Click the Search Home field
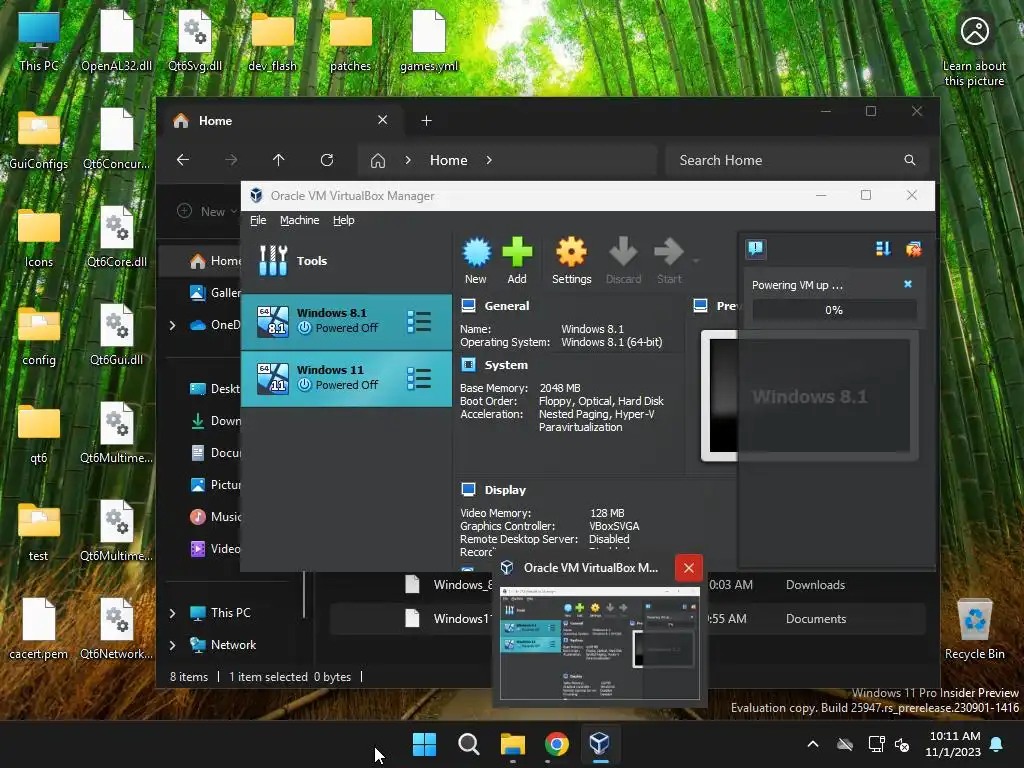The height and width of the screenshot is (768, 1024). (x=797, y=161)
